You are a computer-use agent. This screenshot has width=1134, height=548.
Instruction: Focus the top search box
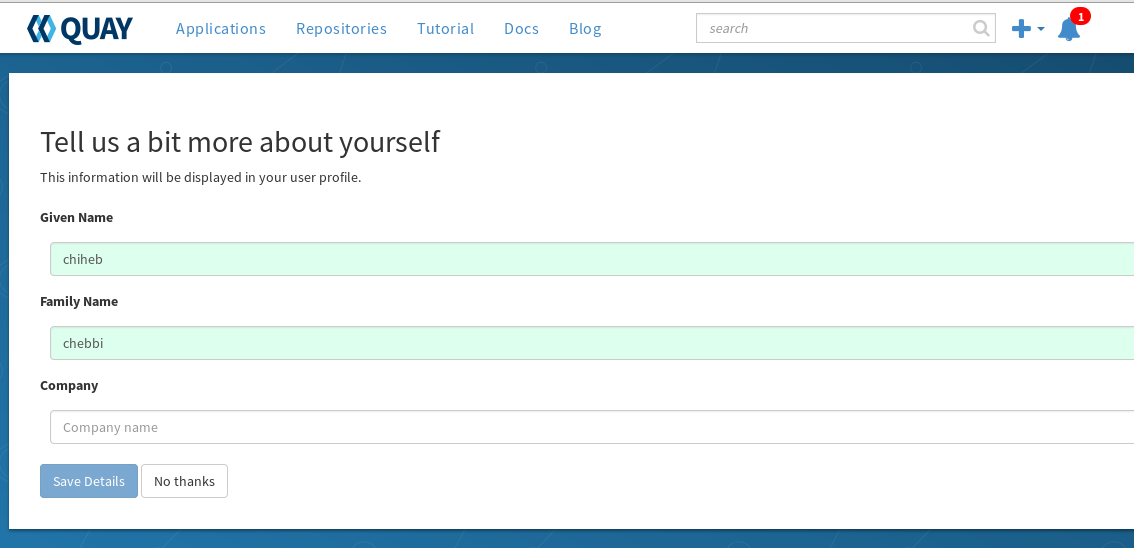(845, 28)
